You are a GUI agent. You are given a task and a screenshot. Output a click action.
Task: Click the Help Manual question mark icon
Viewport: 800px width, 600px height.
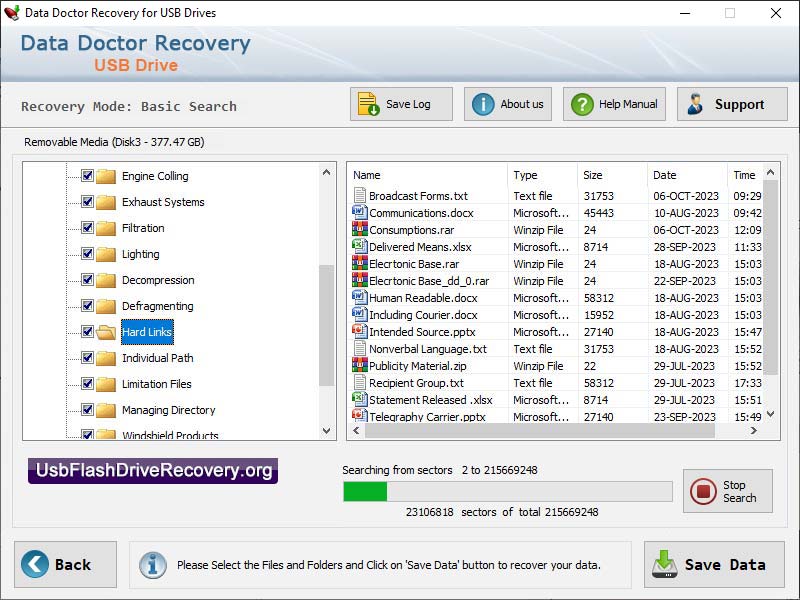584,103
